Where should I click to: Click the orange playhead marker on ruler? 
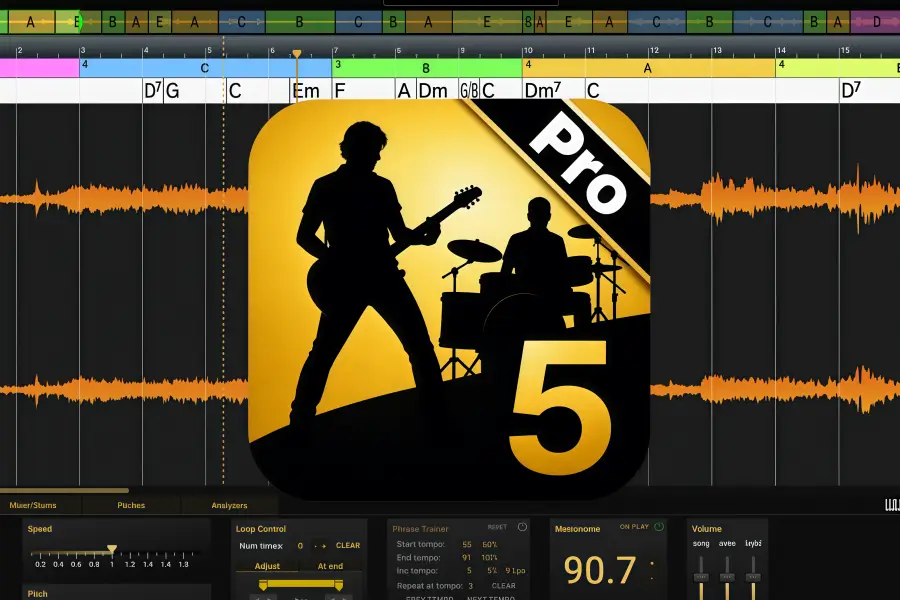[x=297, y=54]
